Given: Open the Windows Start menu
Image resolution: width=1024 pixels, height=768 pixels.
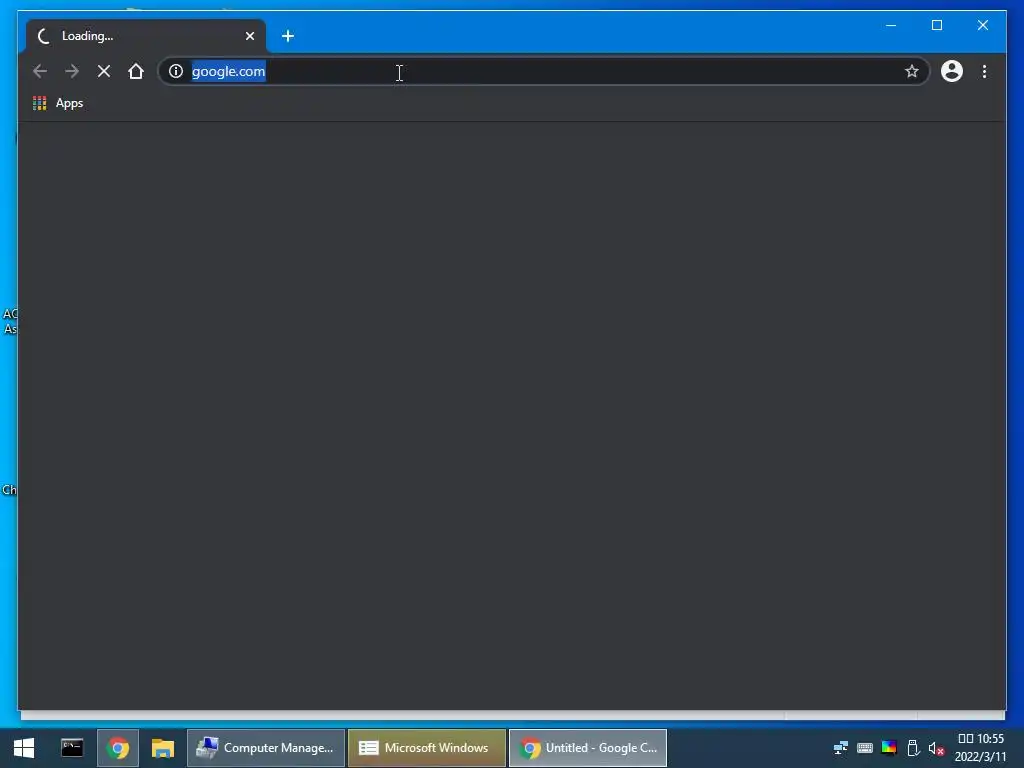Looking at the screenshot, I should click(x=24, y=748).
